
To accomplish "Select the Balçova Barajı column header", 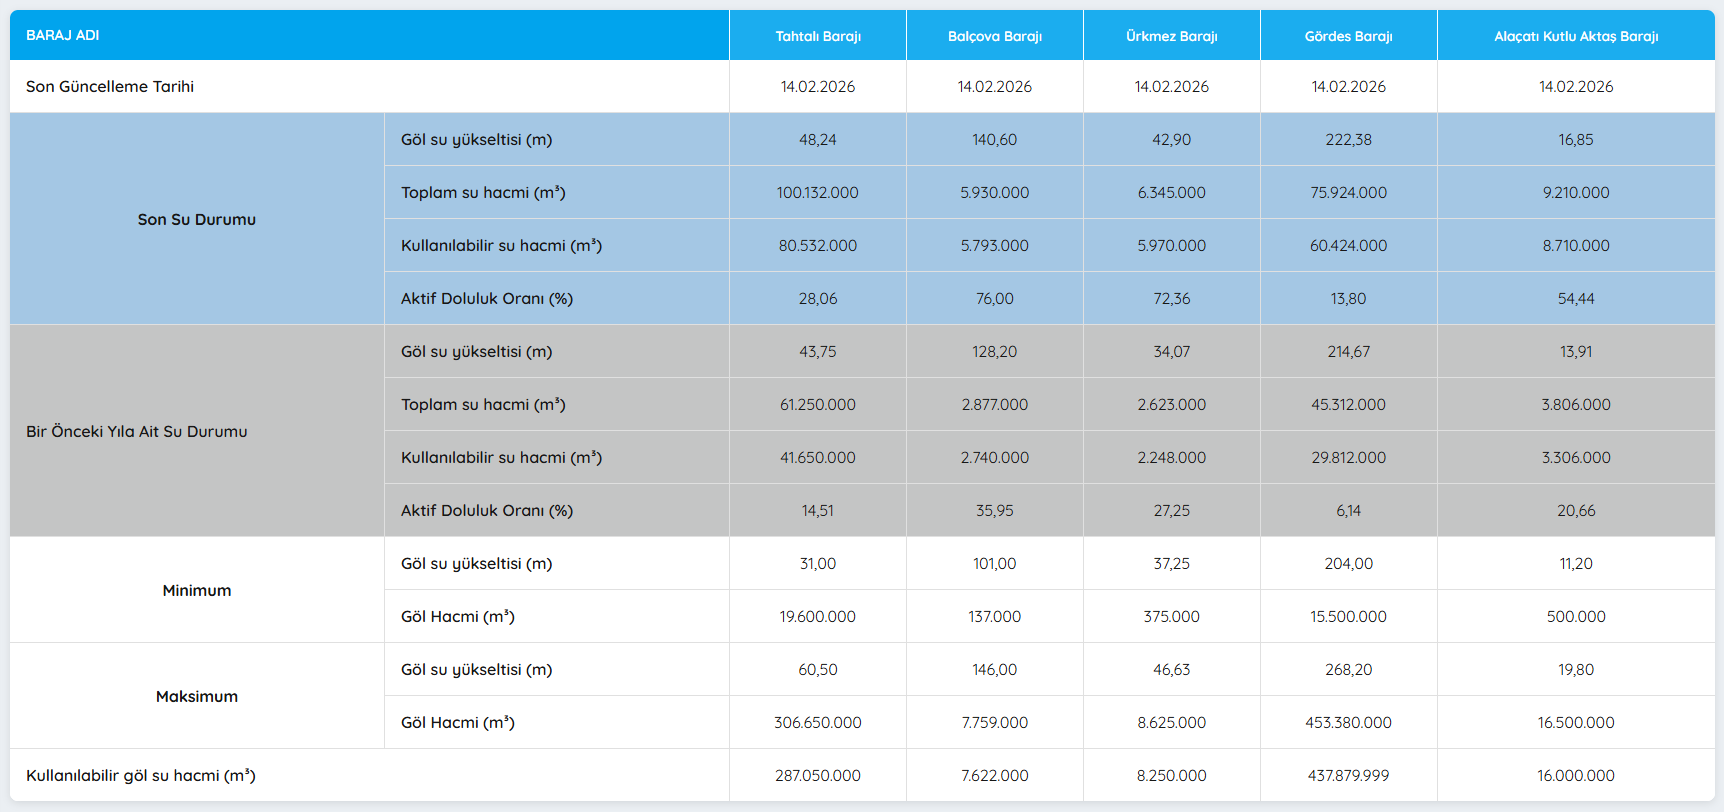I will pyautogui.click(x=994, y=36).
